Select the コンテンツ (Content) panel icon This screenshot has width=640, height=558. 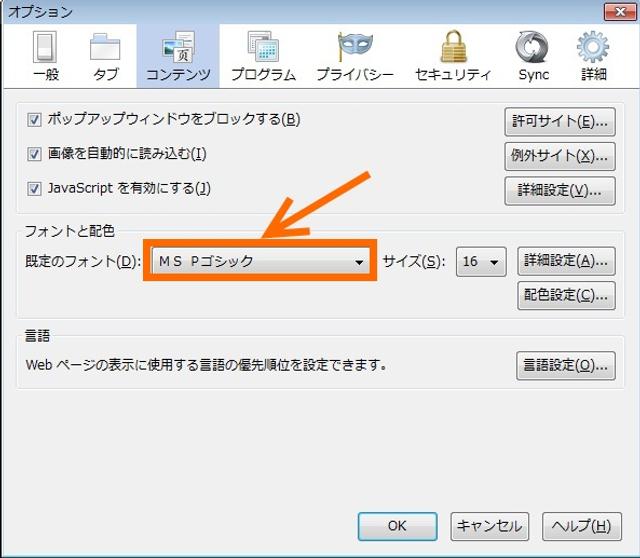(178, 56)
